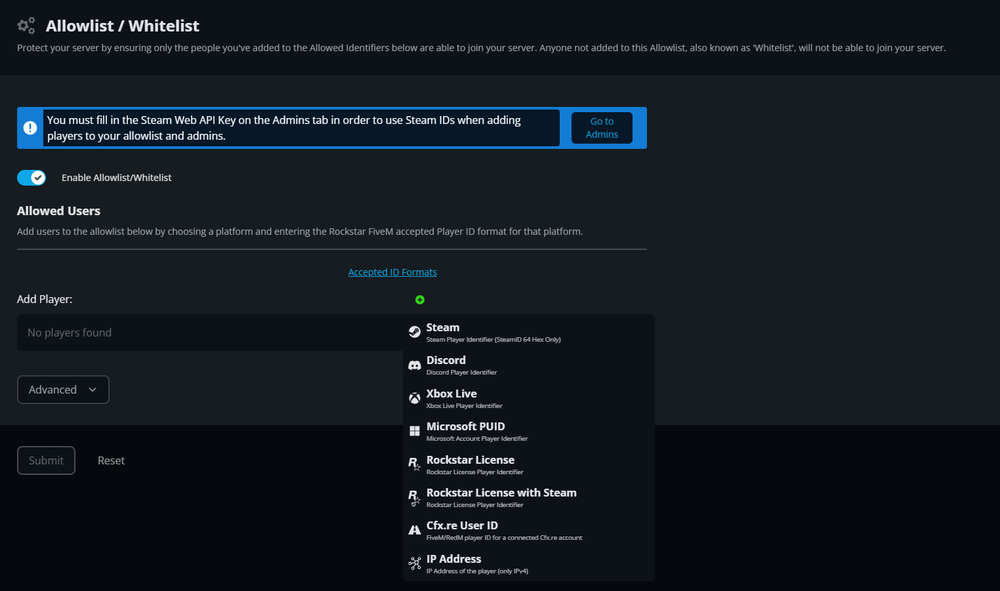
Task: Disable the Allowlist/Whitelist toggle
Action: (x=32, y=177)
